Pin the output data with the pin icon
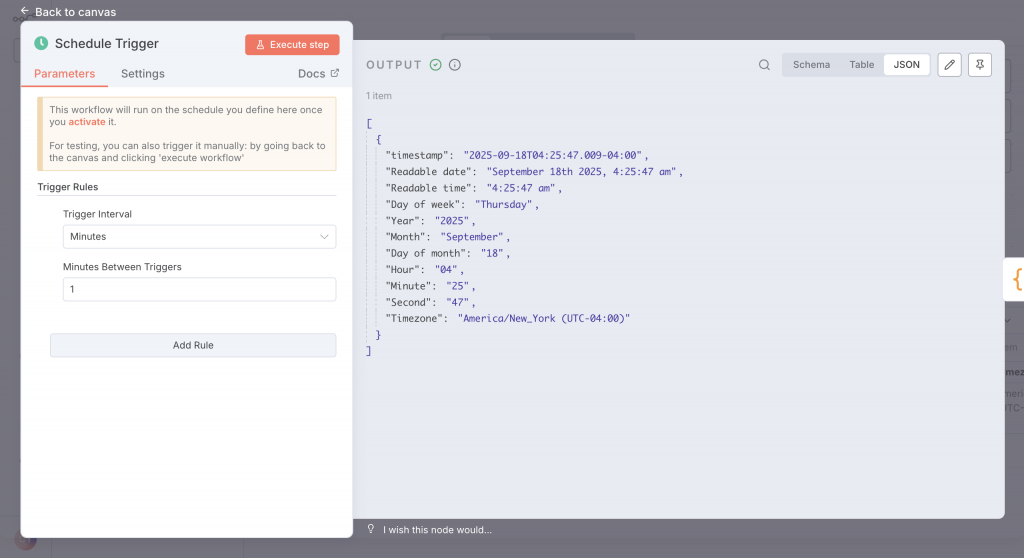The height and width of the screenshot is (558, 1024). [x=980, y=65]
